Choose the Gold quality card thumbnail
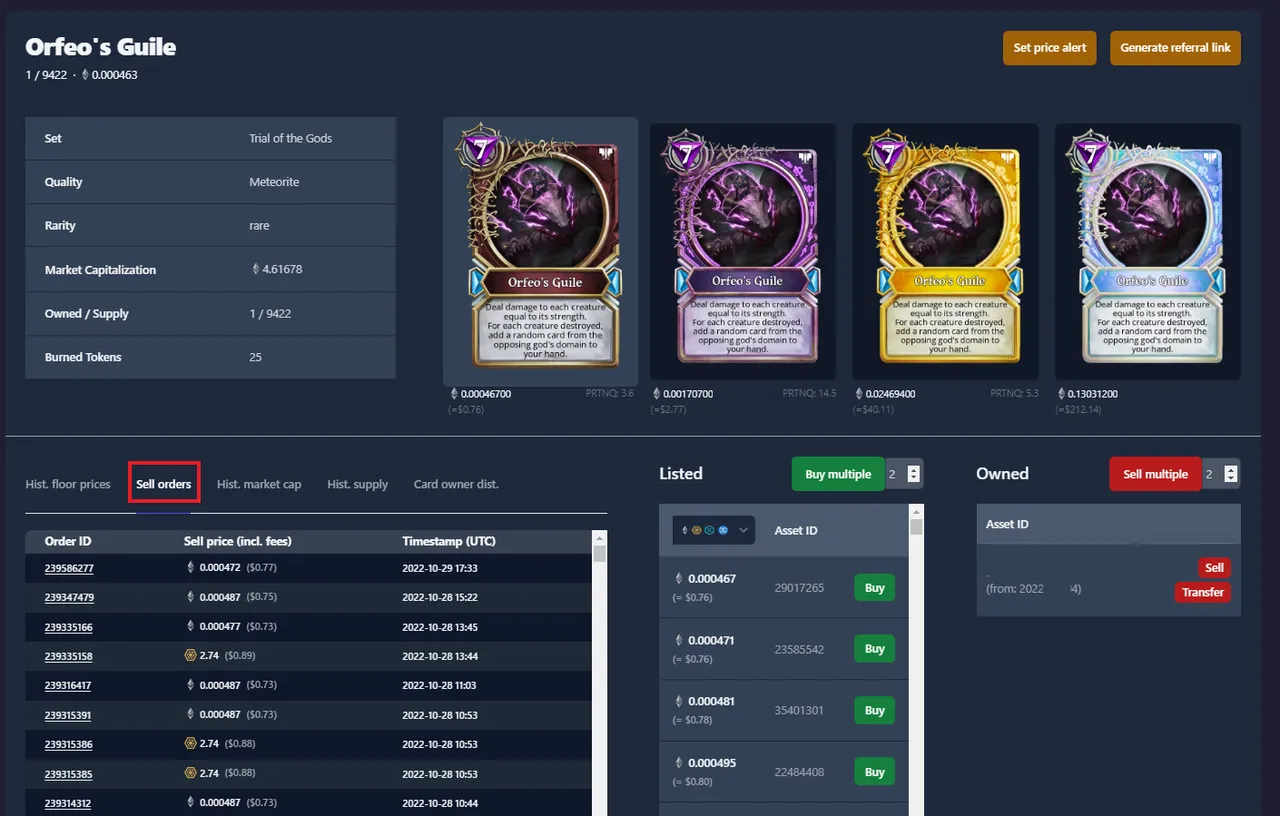Screen dimensions: 1280x816 click(944, 252)
